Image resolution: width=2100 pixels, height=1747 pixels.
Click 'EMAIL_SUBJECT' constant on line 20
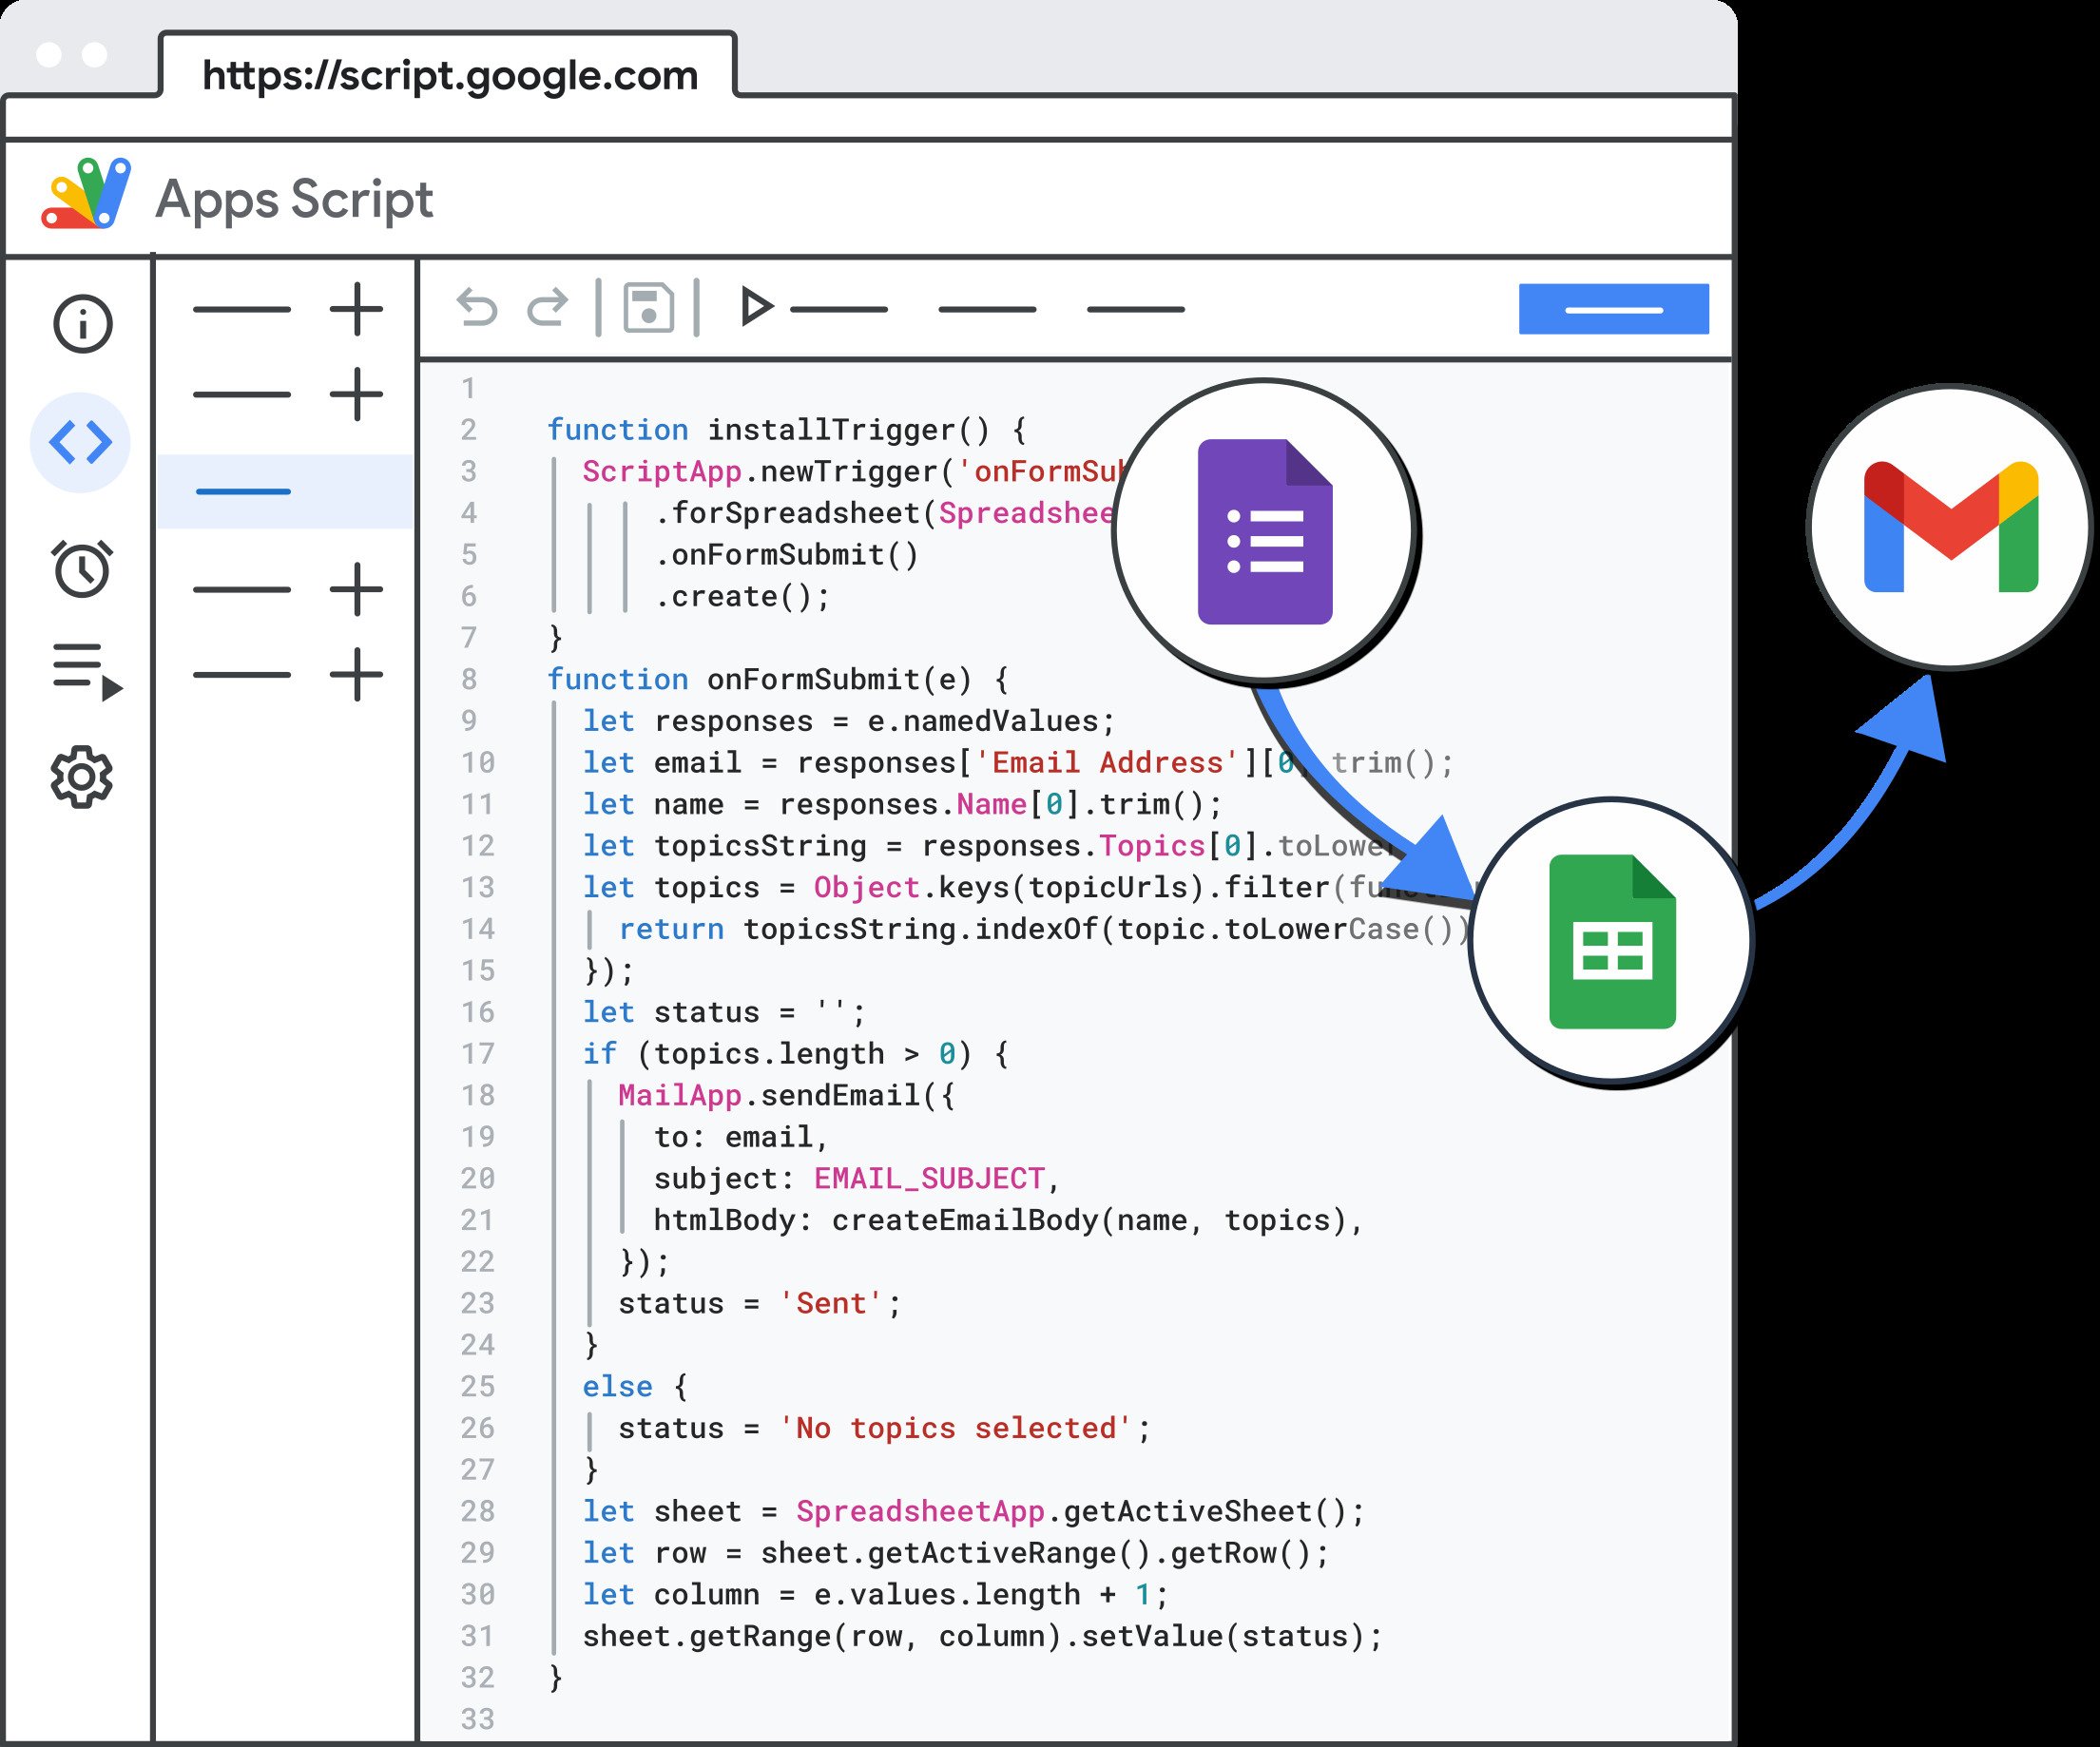(929, 1179)
